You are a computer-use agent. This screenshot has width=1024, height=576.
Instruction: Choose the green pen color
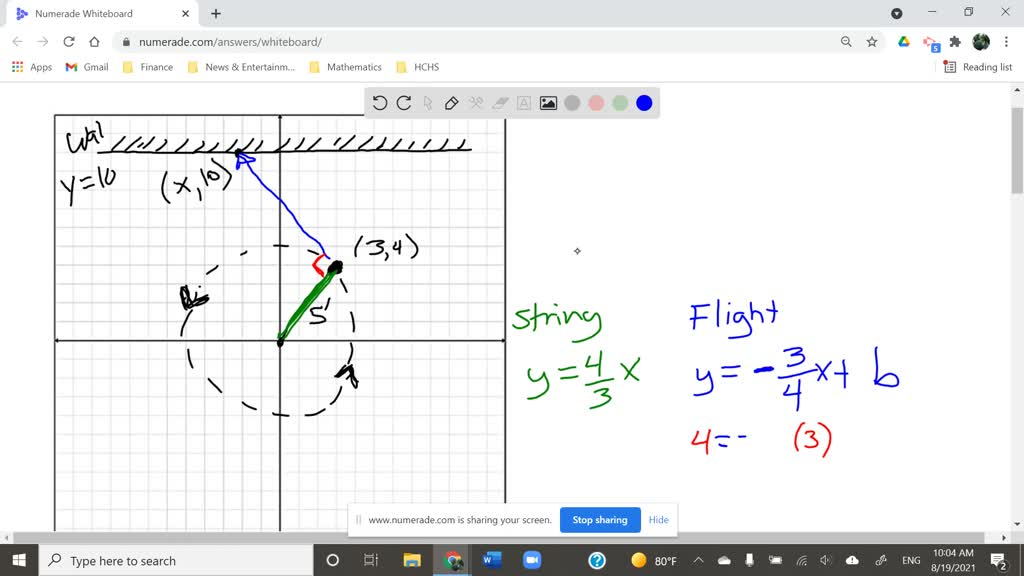tap(620, 103)
